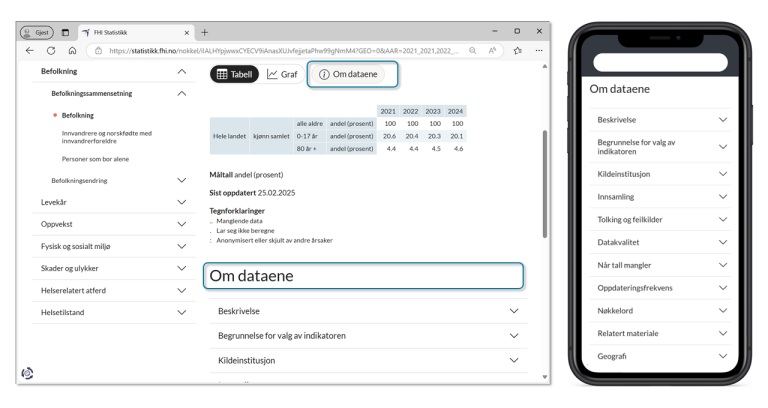Open browser settings three-dots menu
This screenshot has width=768, height=408.
539,50
